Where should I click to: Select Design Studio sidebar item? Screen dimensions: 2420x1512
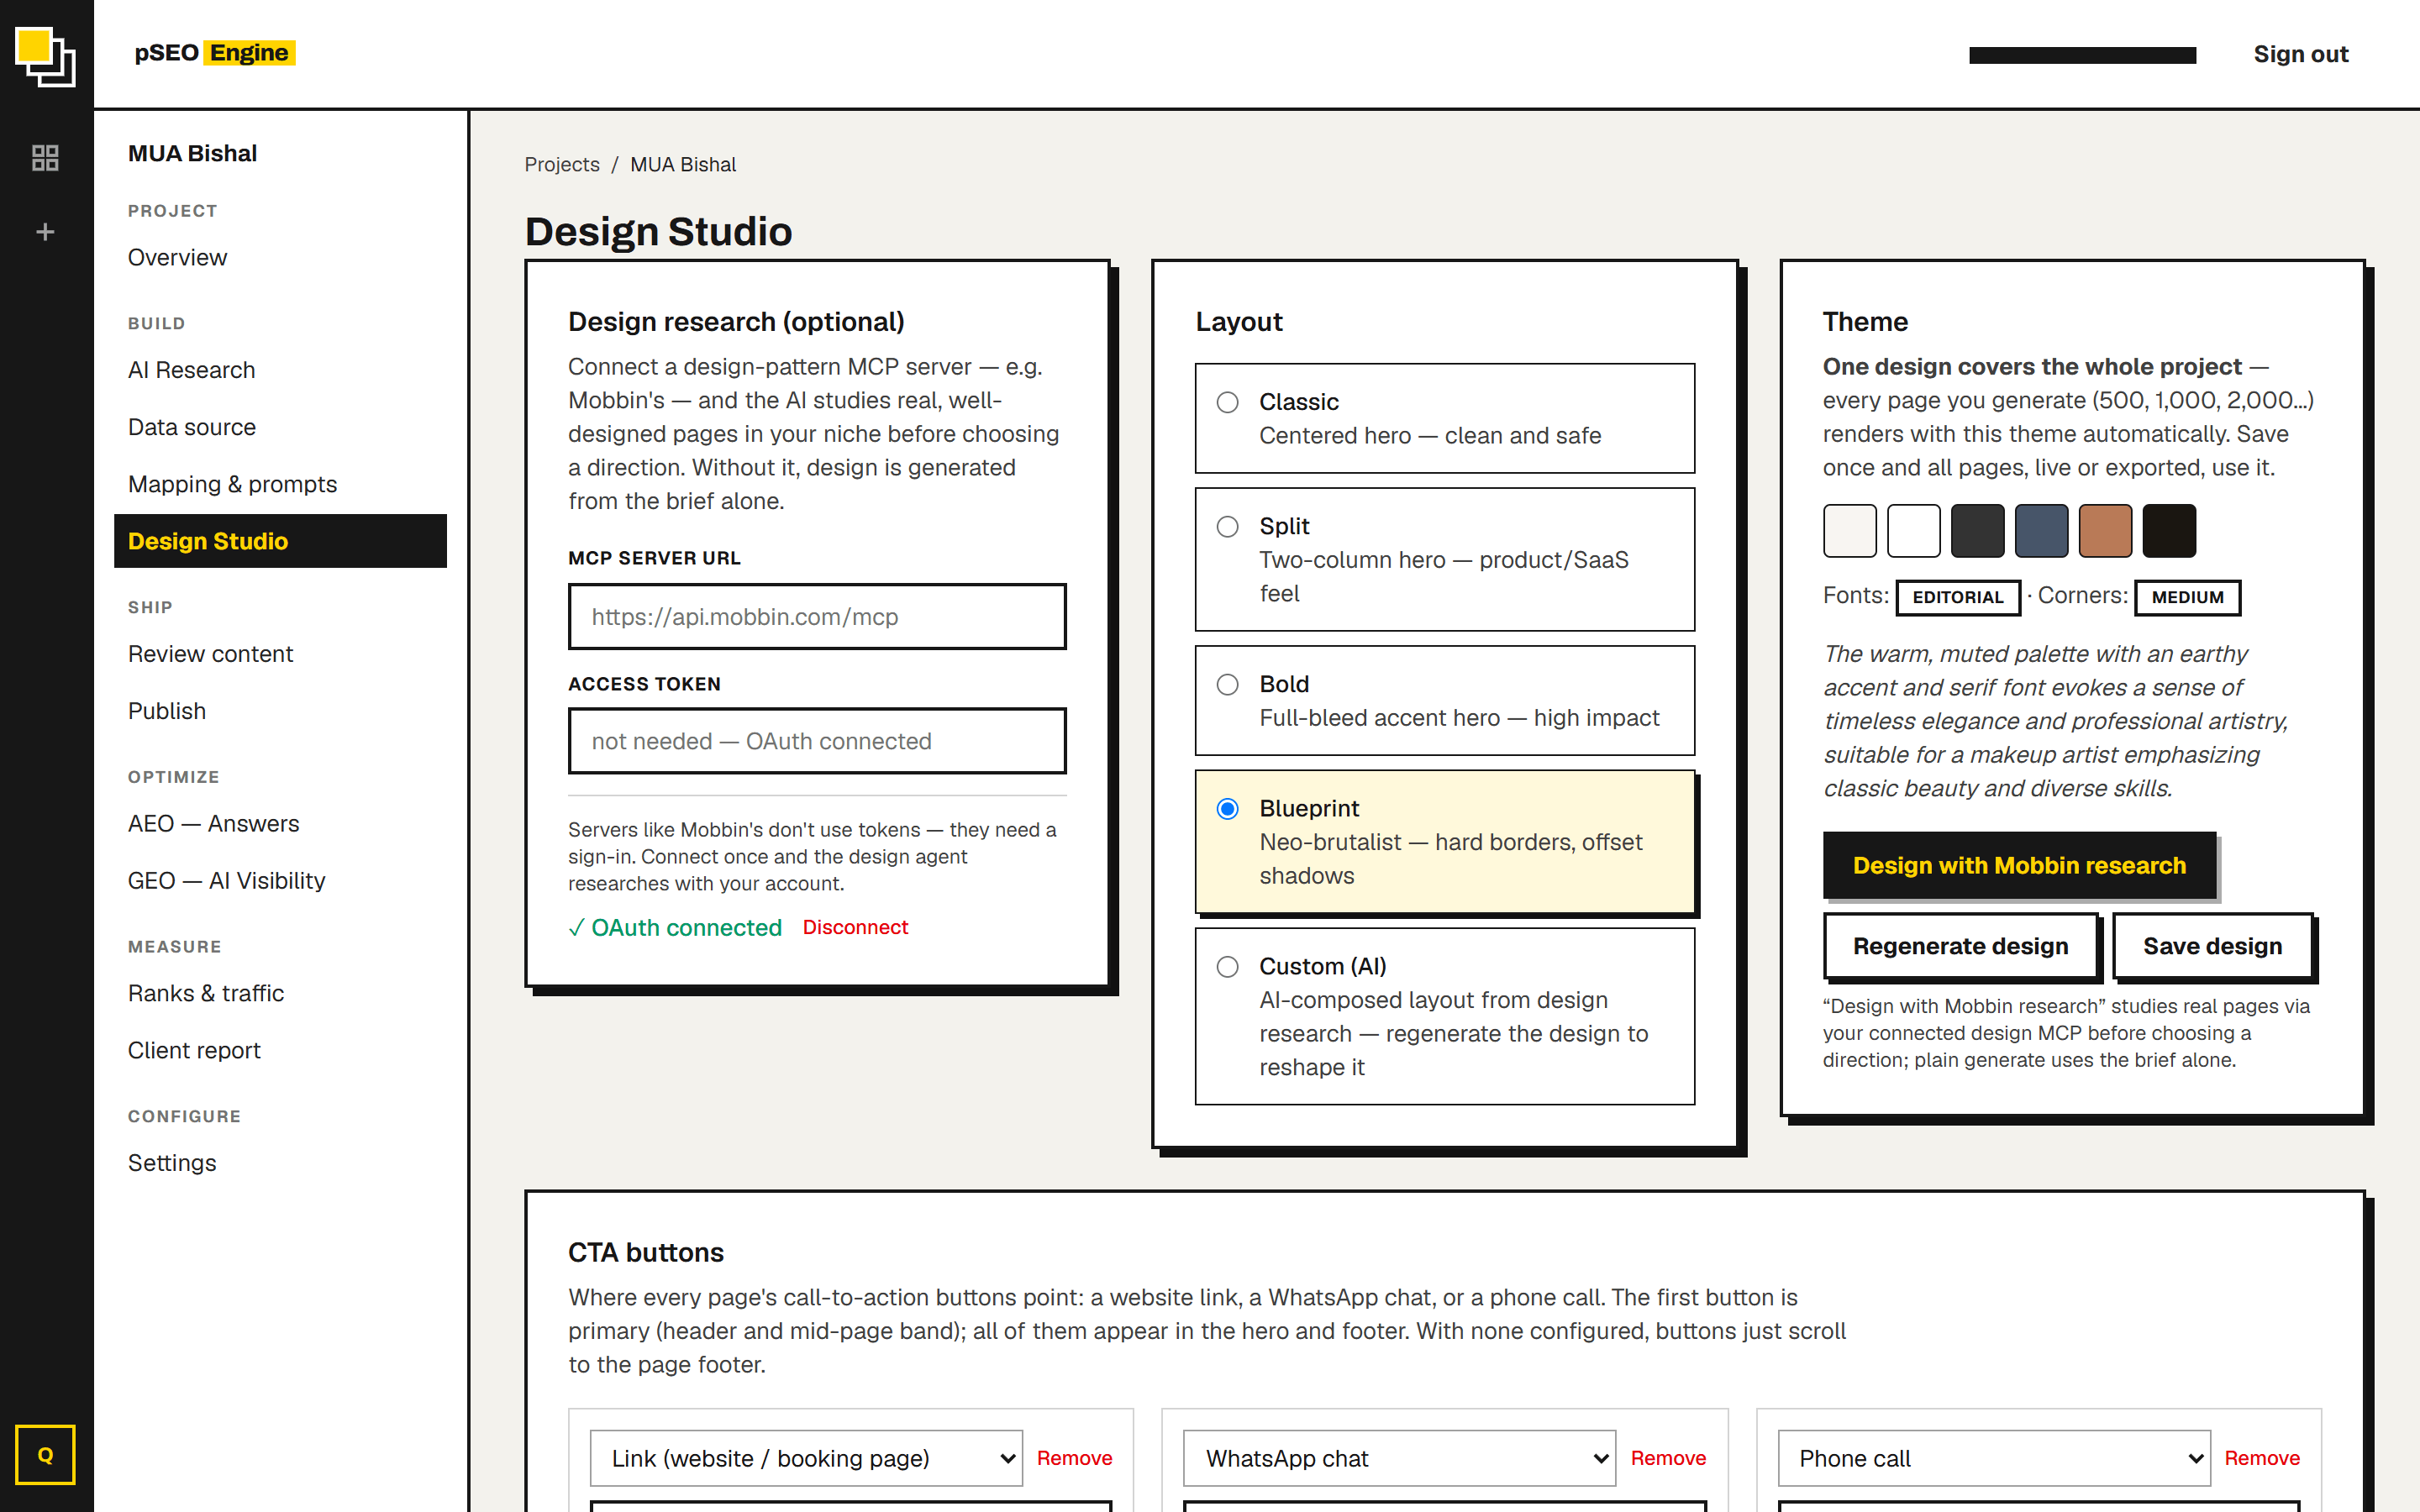(x=280, y=541)
